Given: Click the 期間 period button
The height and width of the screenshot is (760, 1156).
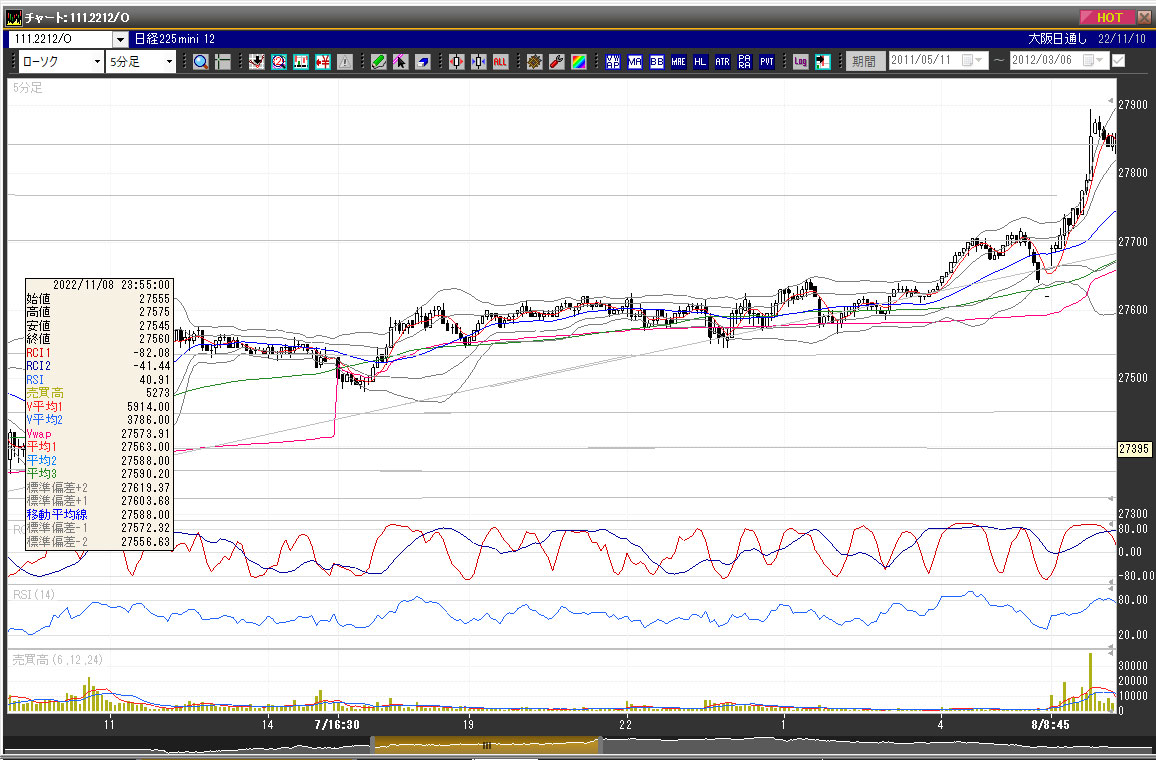Looking at the screenshot, I should pos(865,61).
